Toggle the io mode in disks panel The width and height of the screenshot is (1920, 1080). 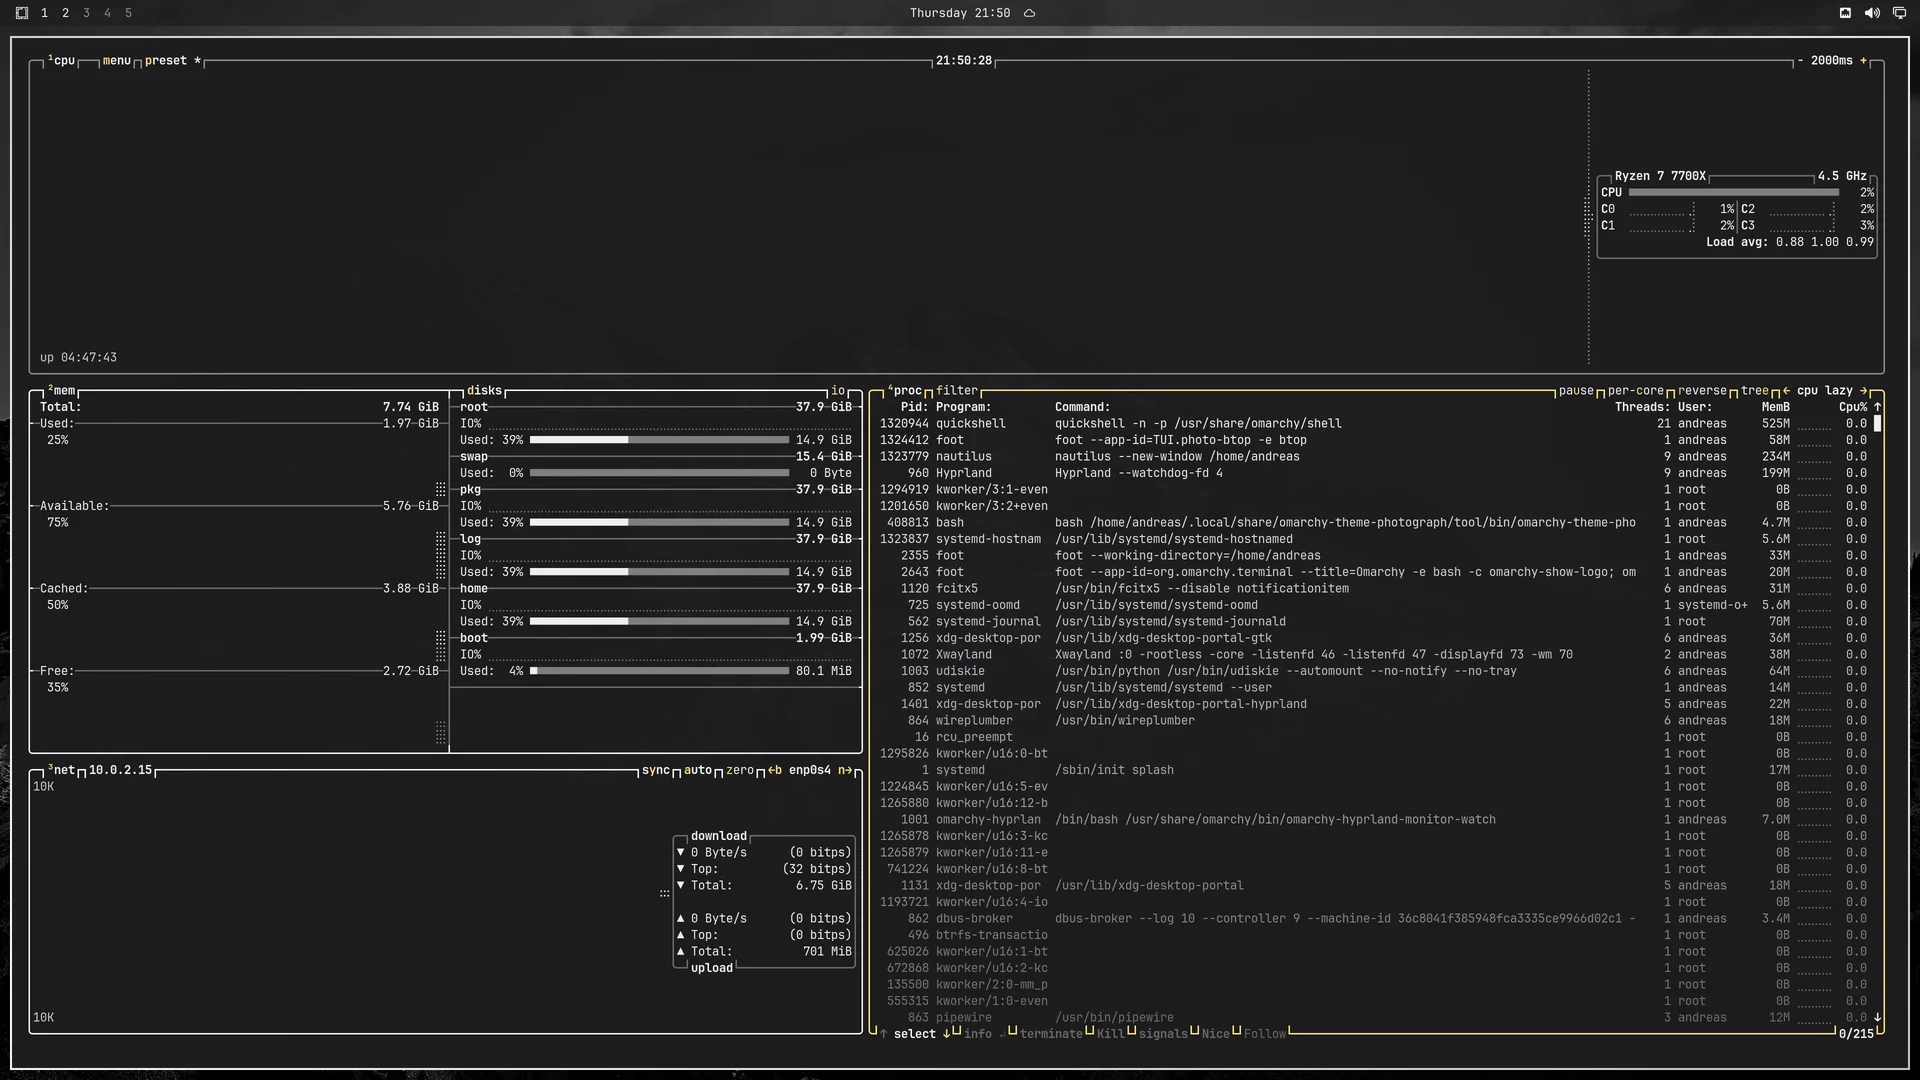(838, 391)
